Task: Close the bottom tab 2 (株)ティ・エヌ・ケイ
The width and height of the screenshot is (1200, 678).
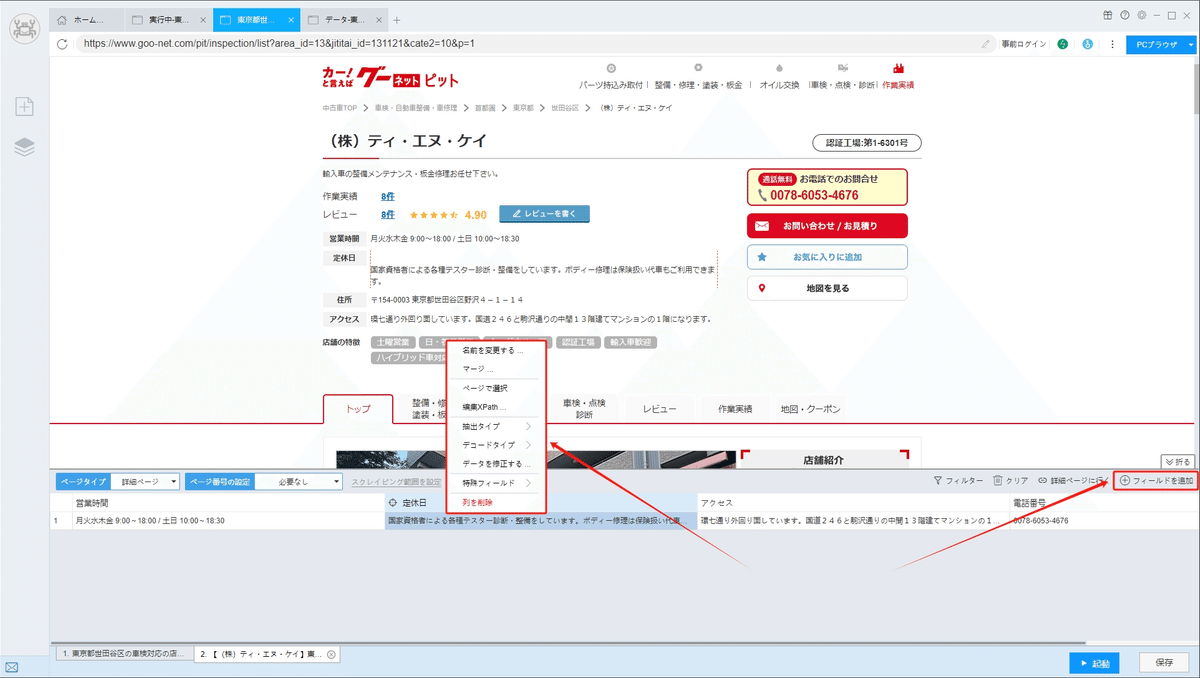Action: [x=331, y=654]
